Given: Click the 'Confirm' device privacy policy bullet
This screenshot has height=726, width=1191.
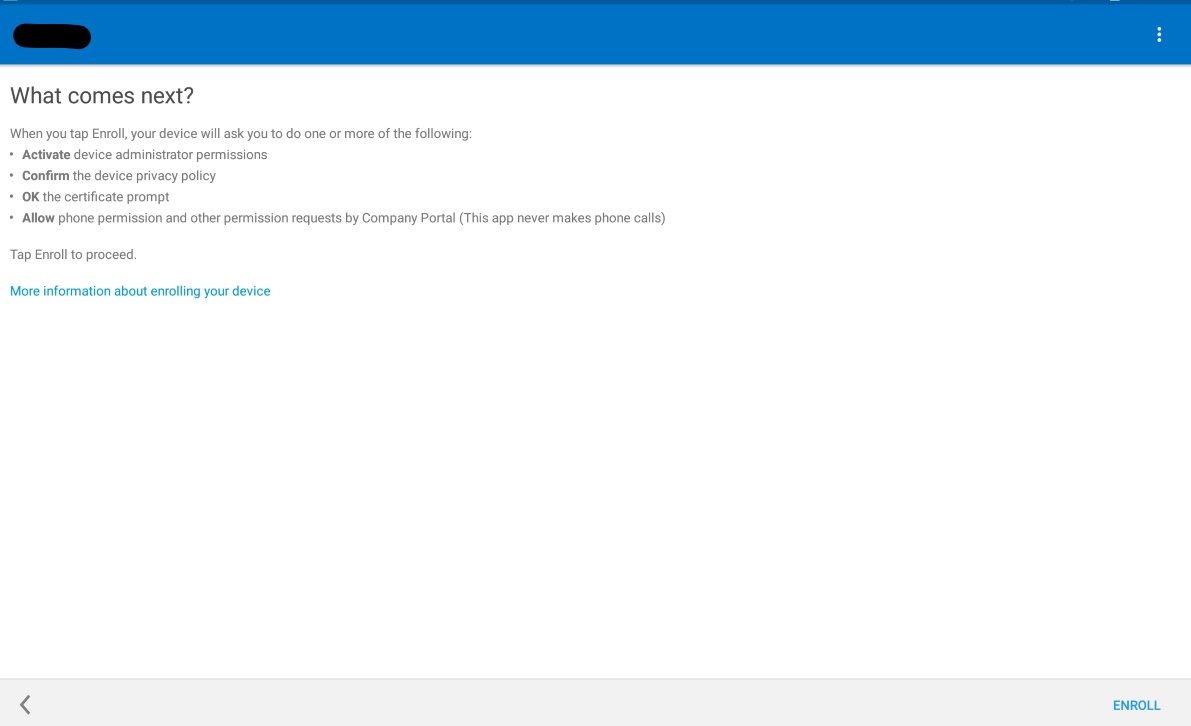Looking at the screenshot, I should point(119,175).
